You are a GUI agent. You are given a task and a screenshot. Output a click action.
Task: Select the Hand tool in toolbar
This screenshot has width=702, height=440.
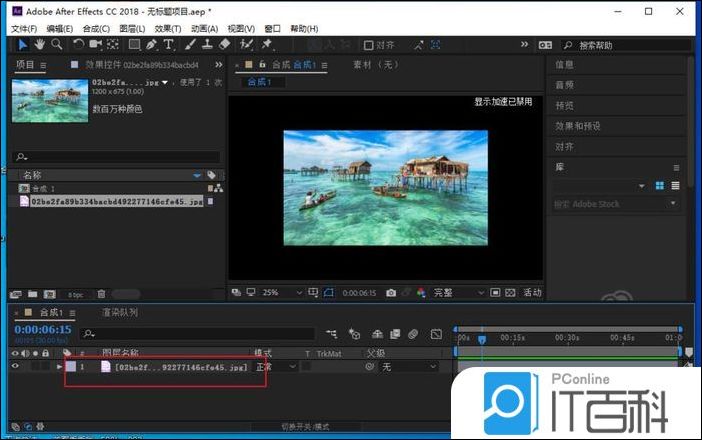pos(39,44)
